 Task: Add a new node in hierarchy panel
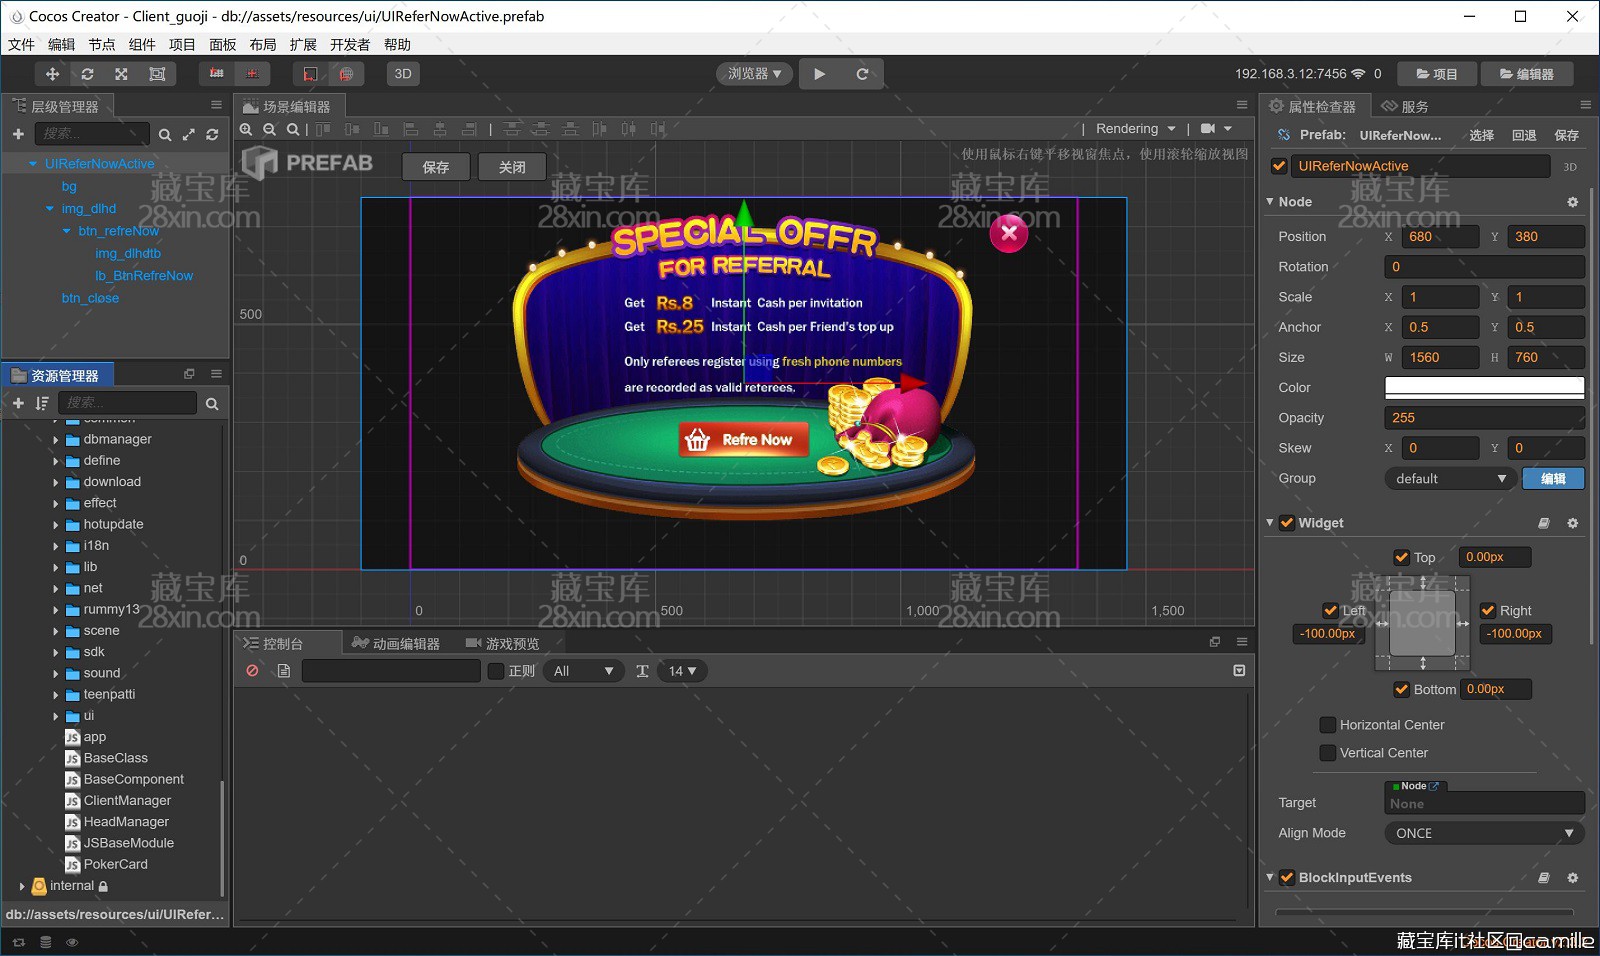click(x=18, y=134)
